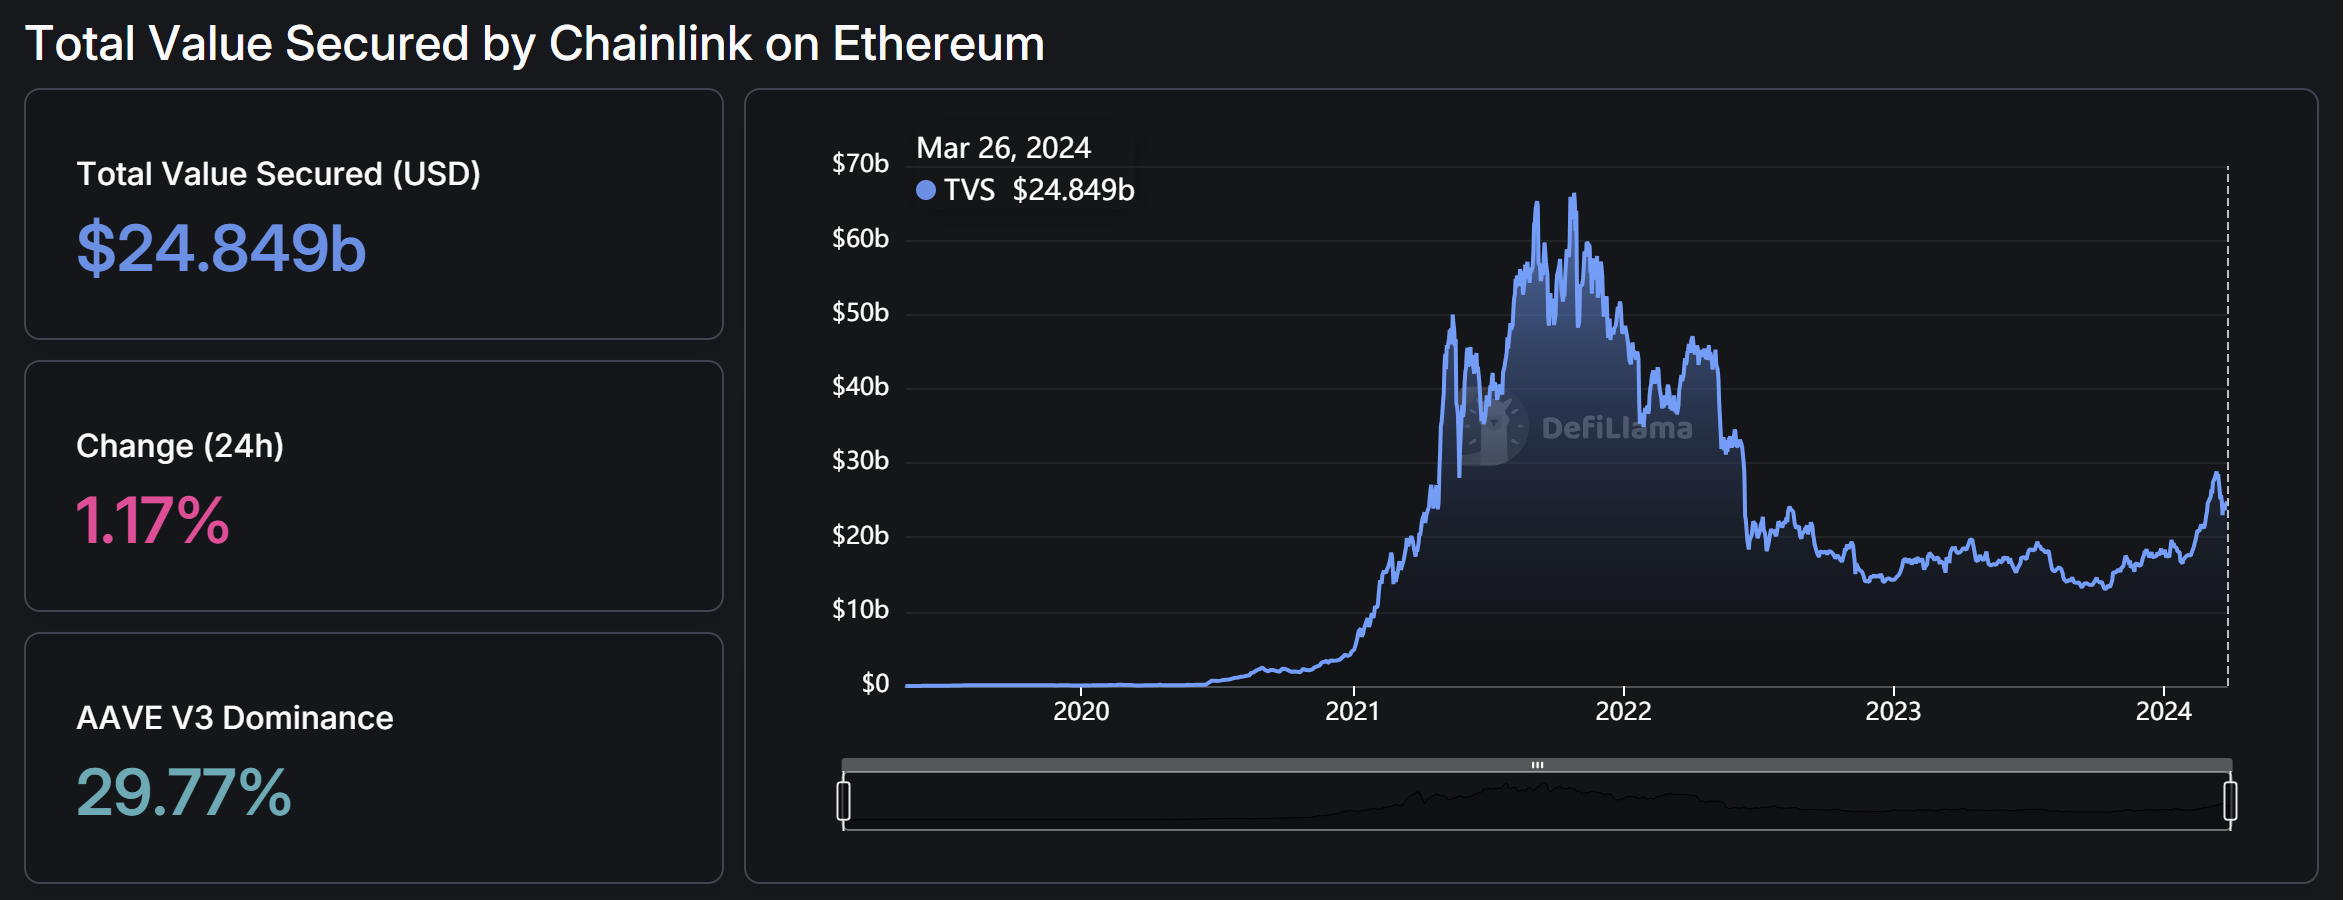Click the $40b y-axis label
Image resolution: width=2344 pixels, height=900 pixels.
[860, 386]
